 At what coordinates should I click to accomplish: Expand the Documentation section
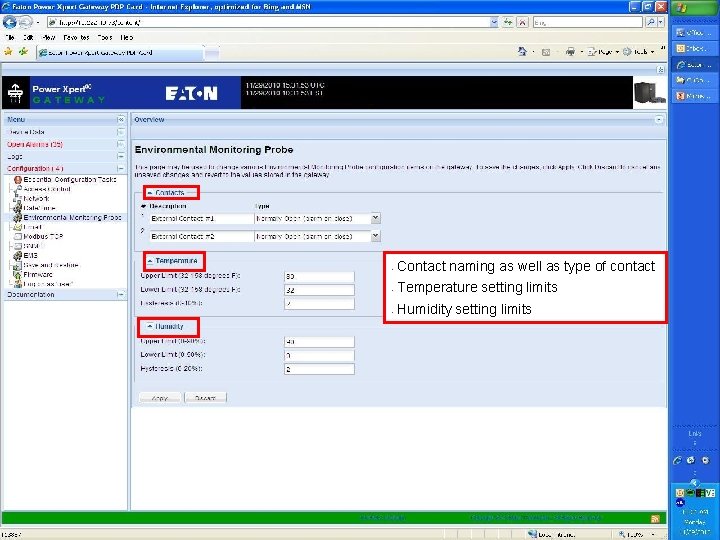(x=121, y=294)
